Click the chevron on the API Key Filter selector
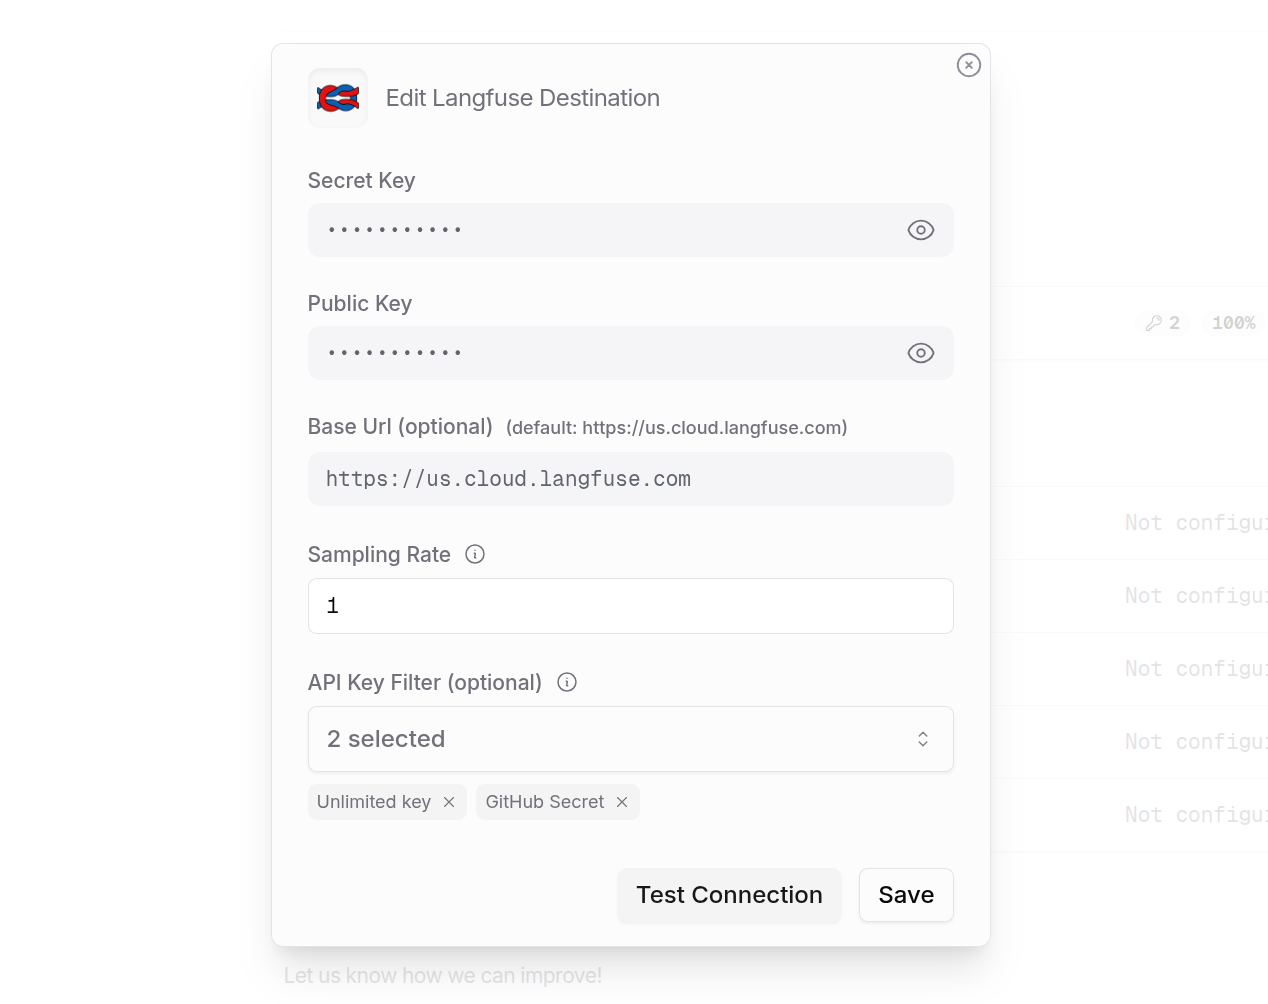The width and height of the screenshot is (1268, 1004). [923, 738]
